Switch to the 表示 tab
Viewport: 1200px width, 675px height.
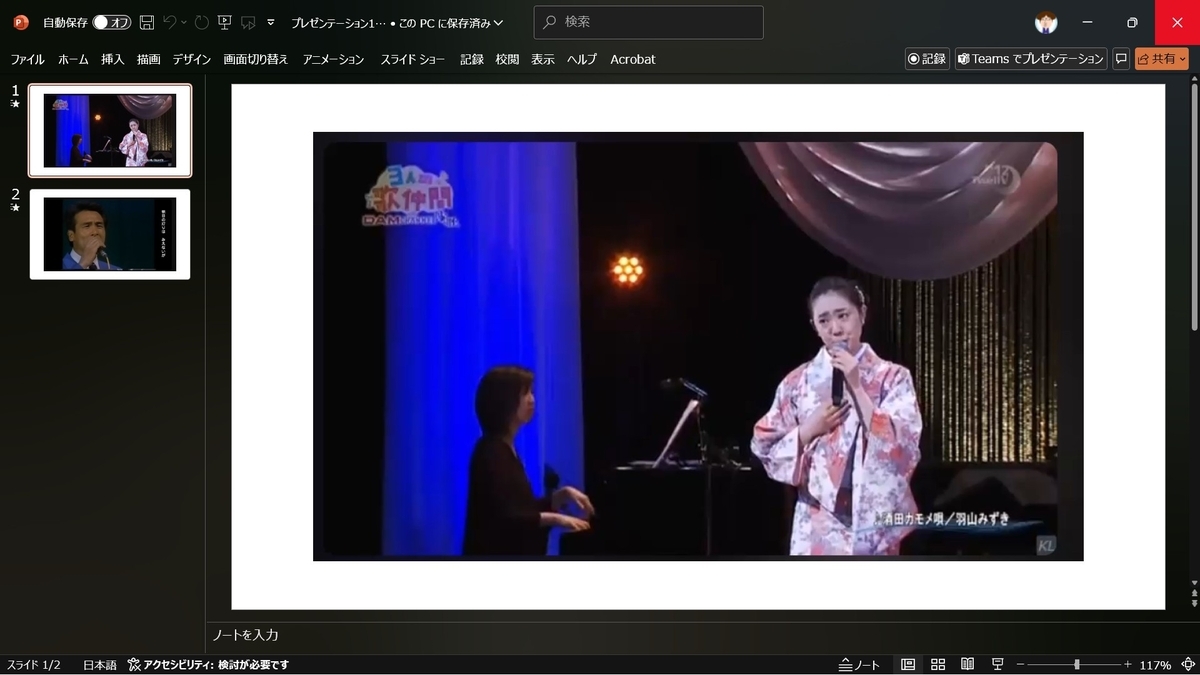543,59
